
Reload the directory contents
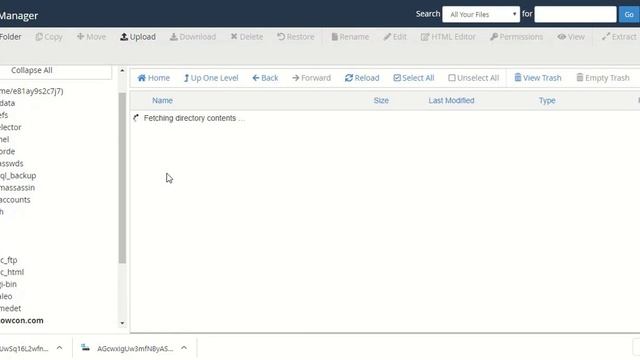click(362, 78)
